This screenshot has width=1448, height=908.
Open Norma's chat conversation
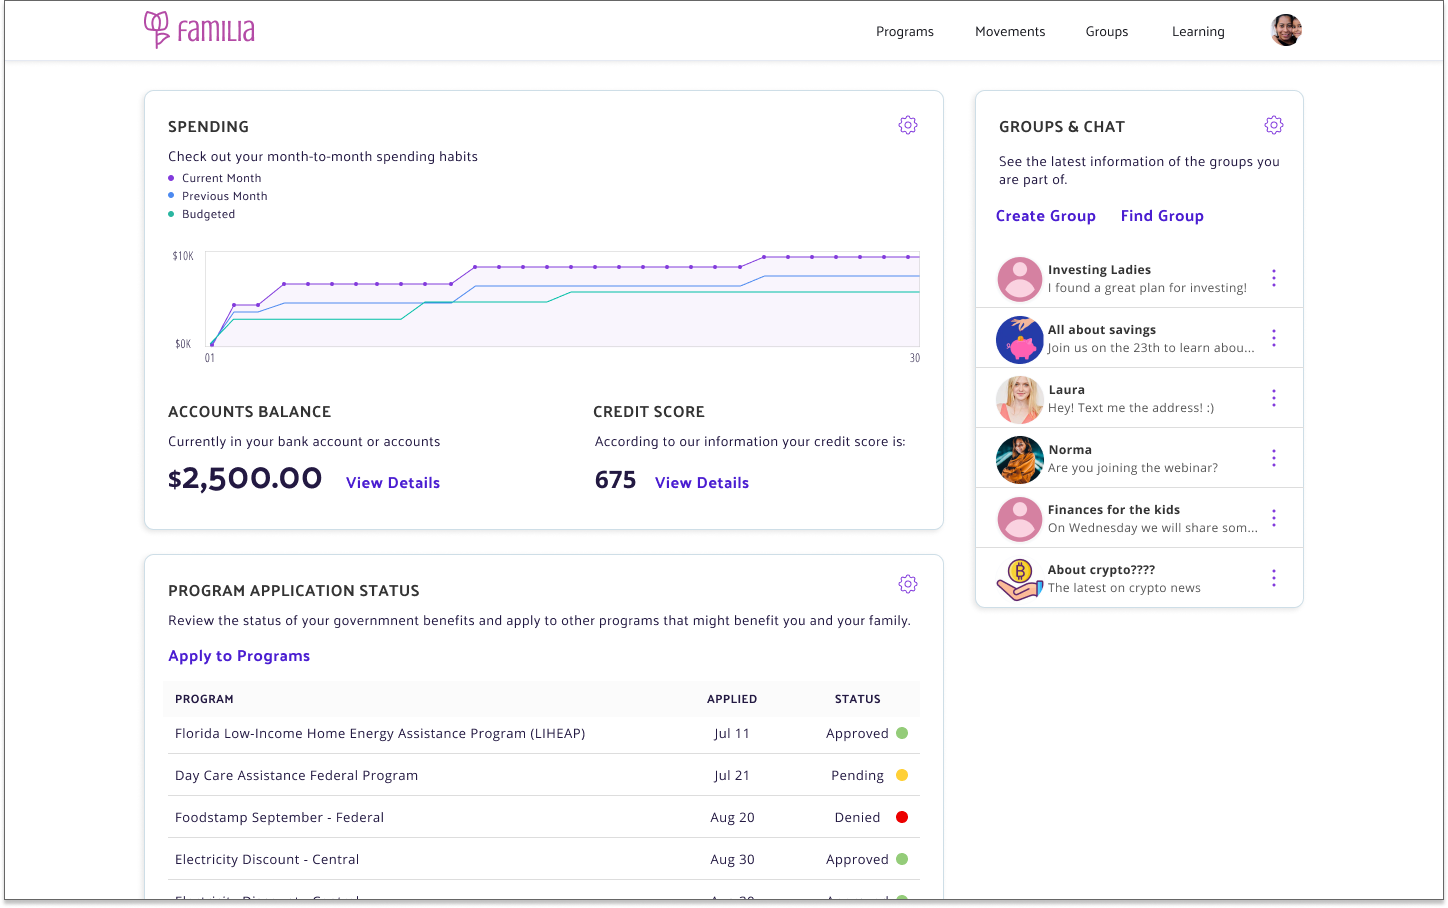tap(1130, 458)
